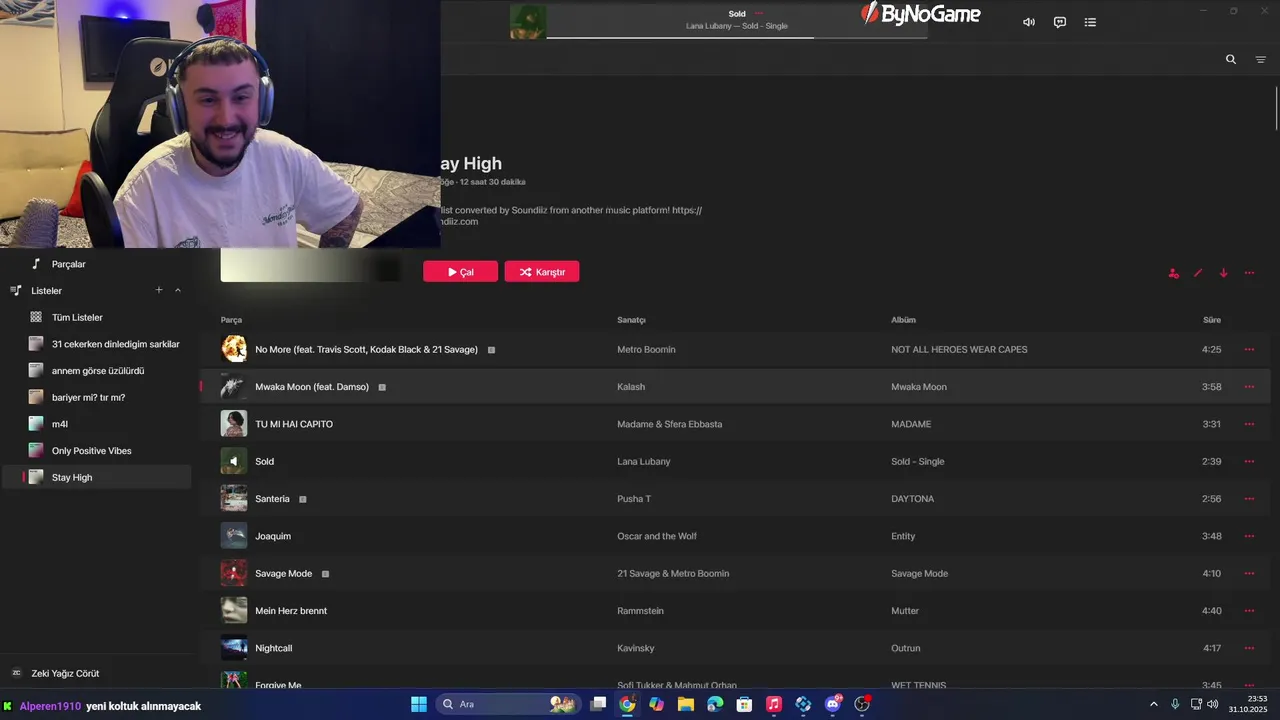
Task: Open the Only Positive Vibes playlist
Action: (x=92, y=451)
